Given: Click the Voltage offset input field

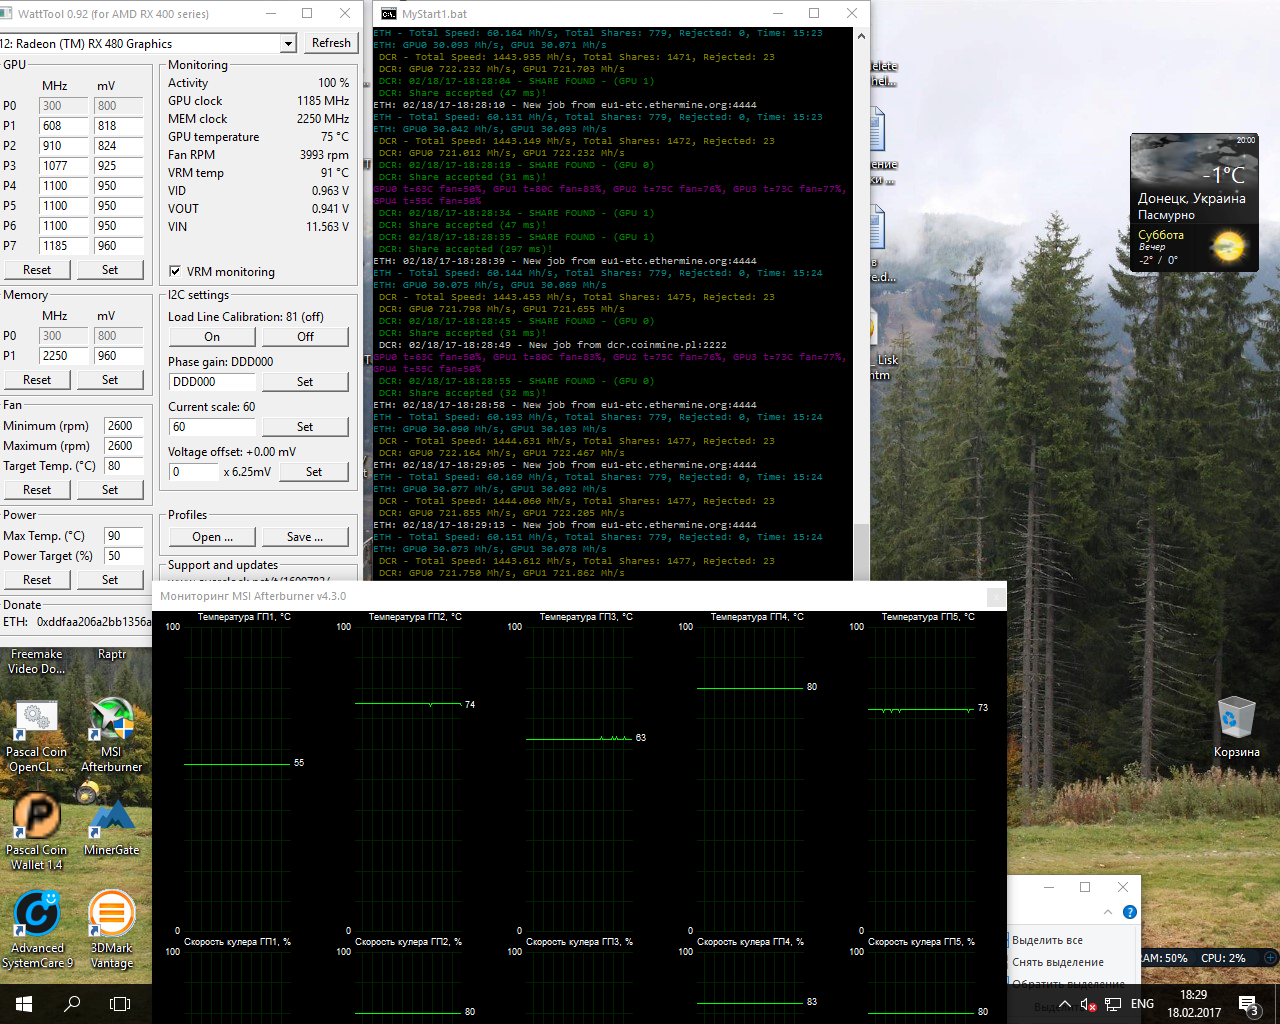Looking at the screenshot, I should 194,472.
